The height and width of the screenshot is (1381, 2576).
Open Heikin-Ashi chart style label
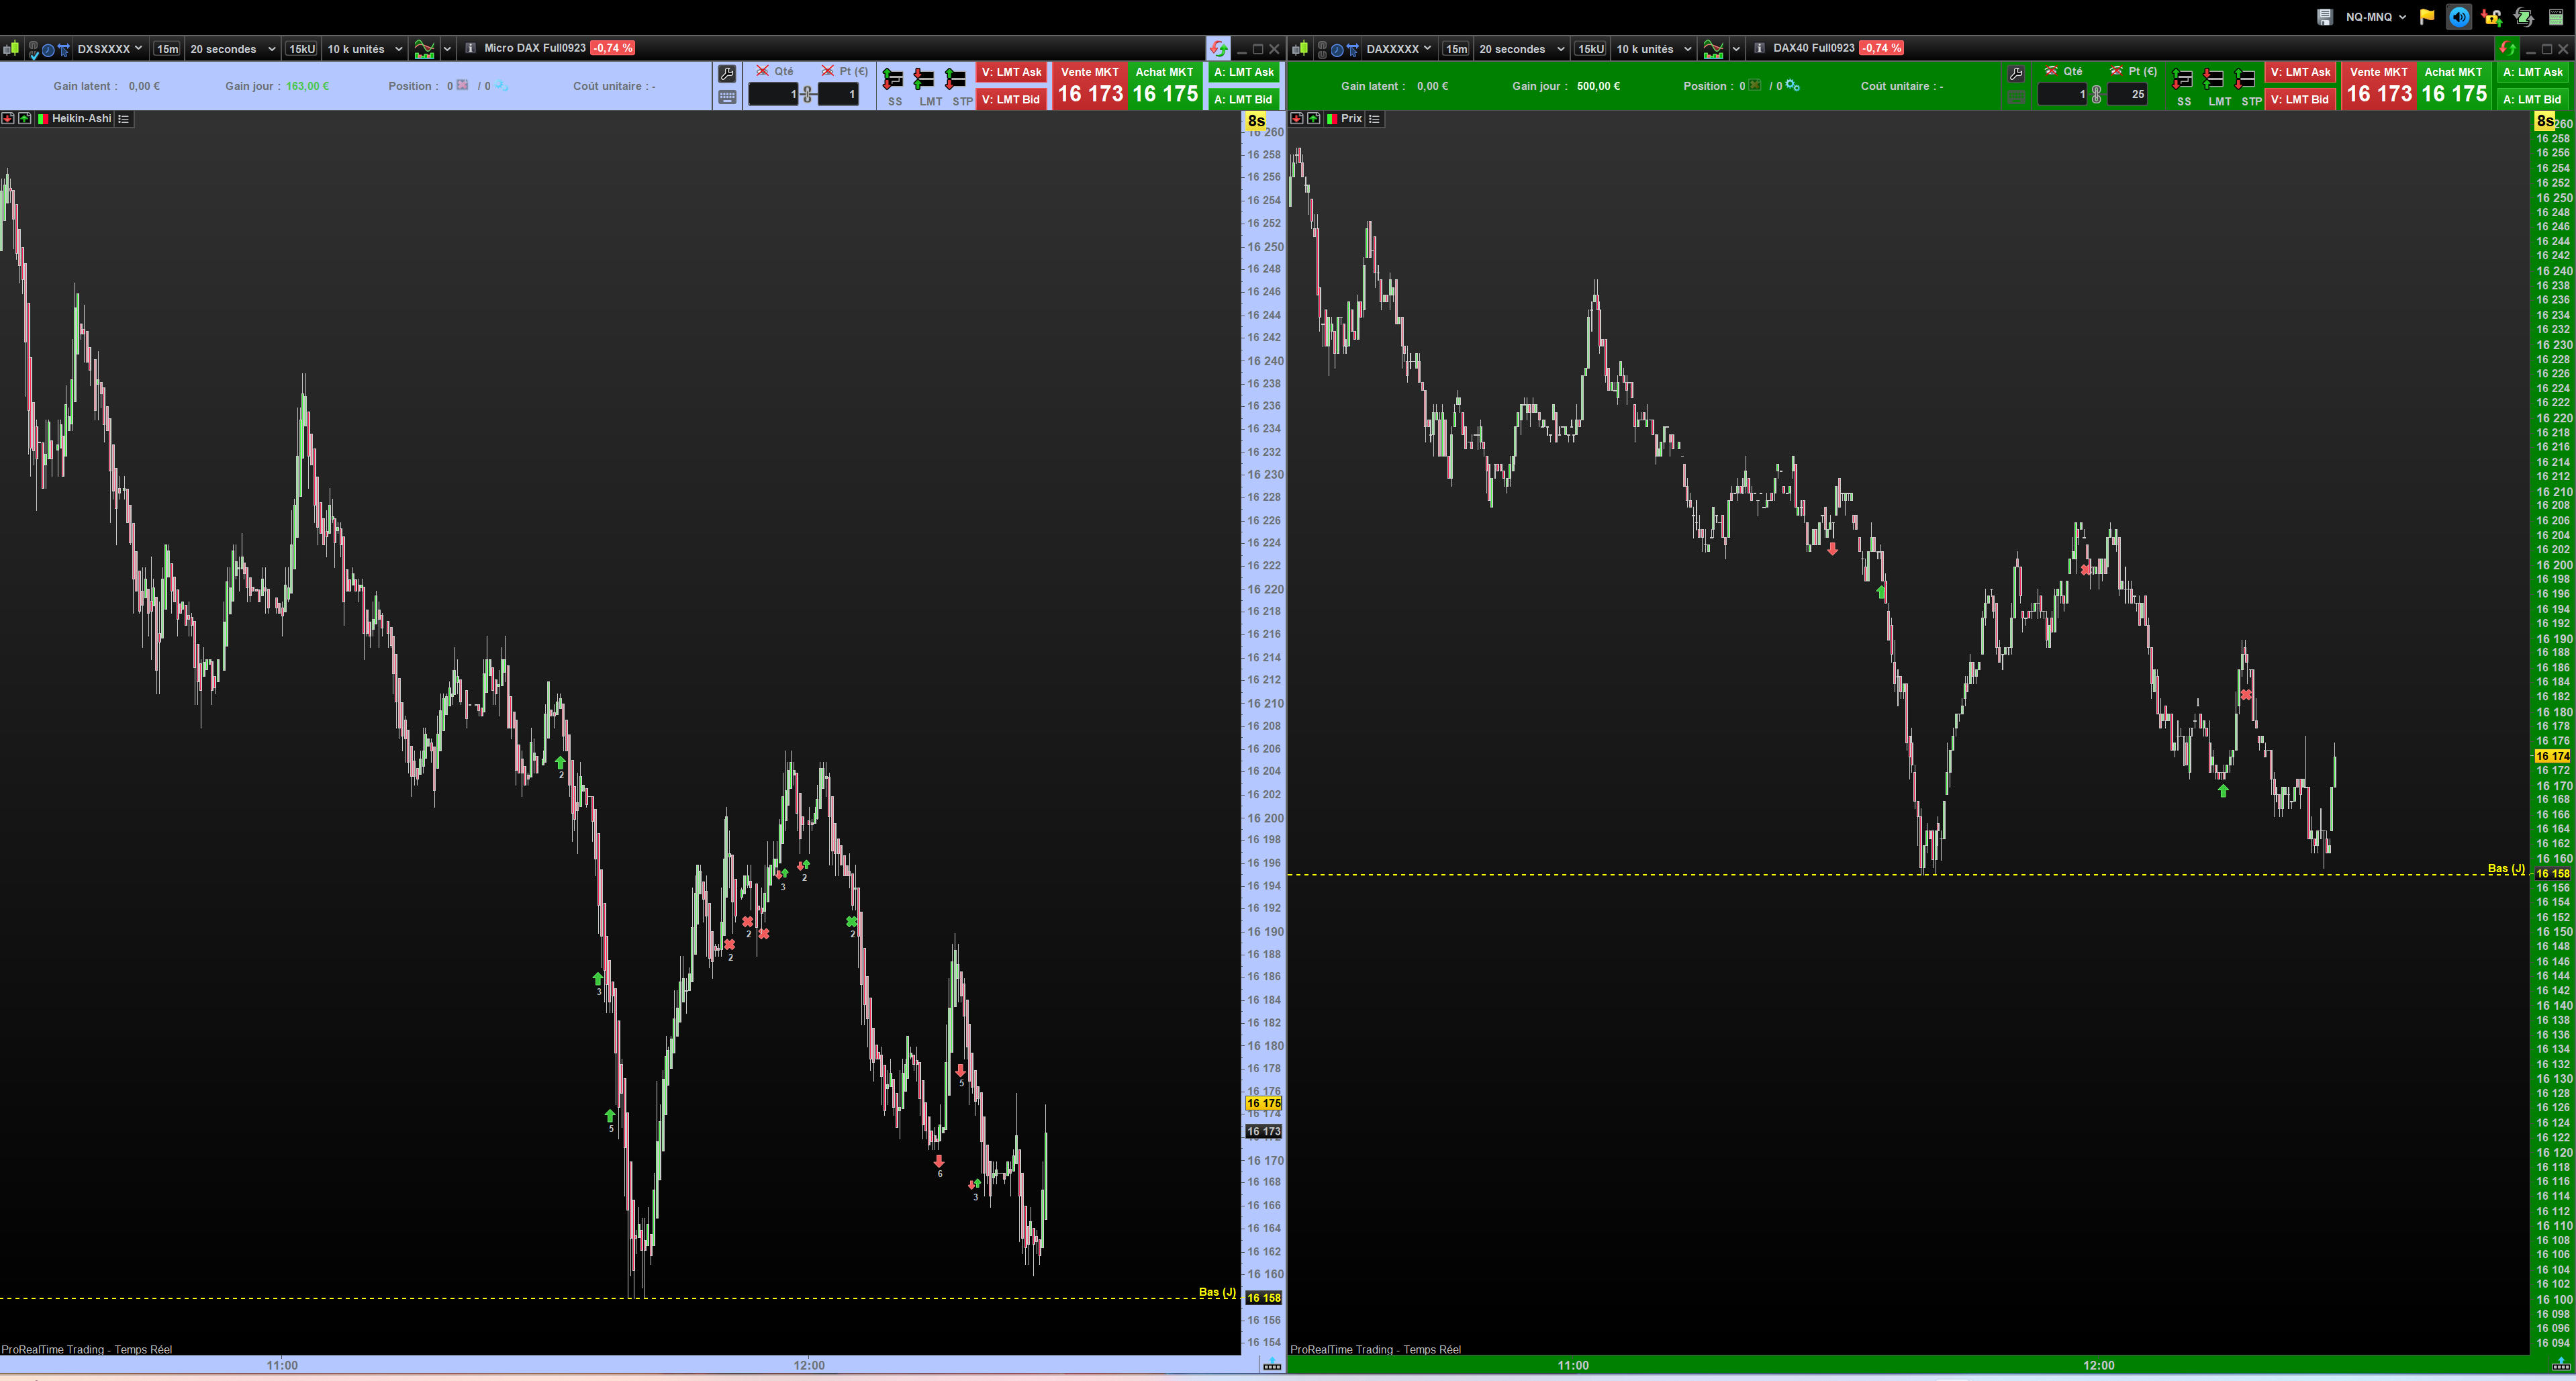tap(80, 118)
